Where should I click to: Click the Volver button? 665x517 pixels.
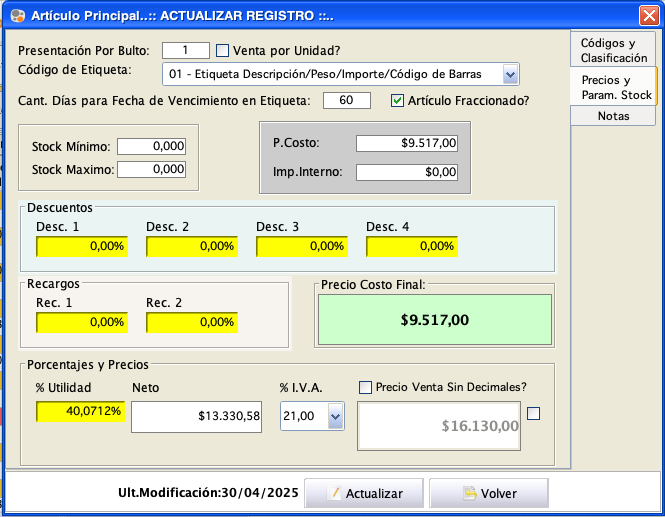489,493
